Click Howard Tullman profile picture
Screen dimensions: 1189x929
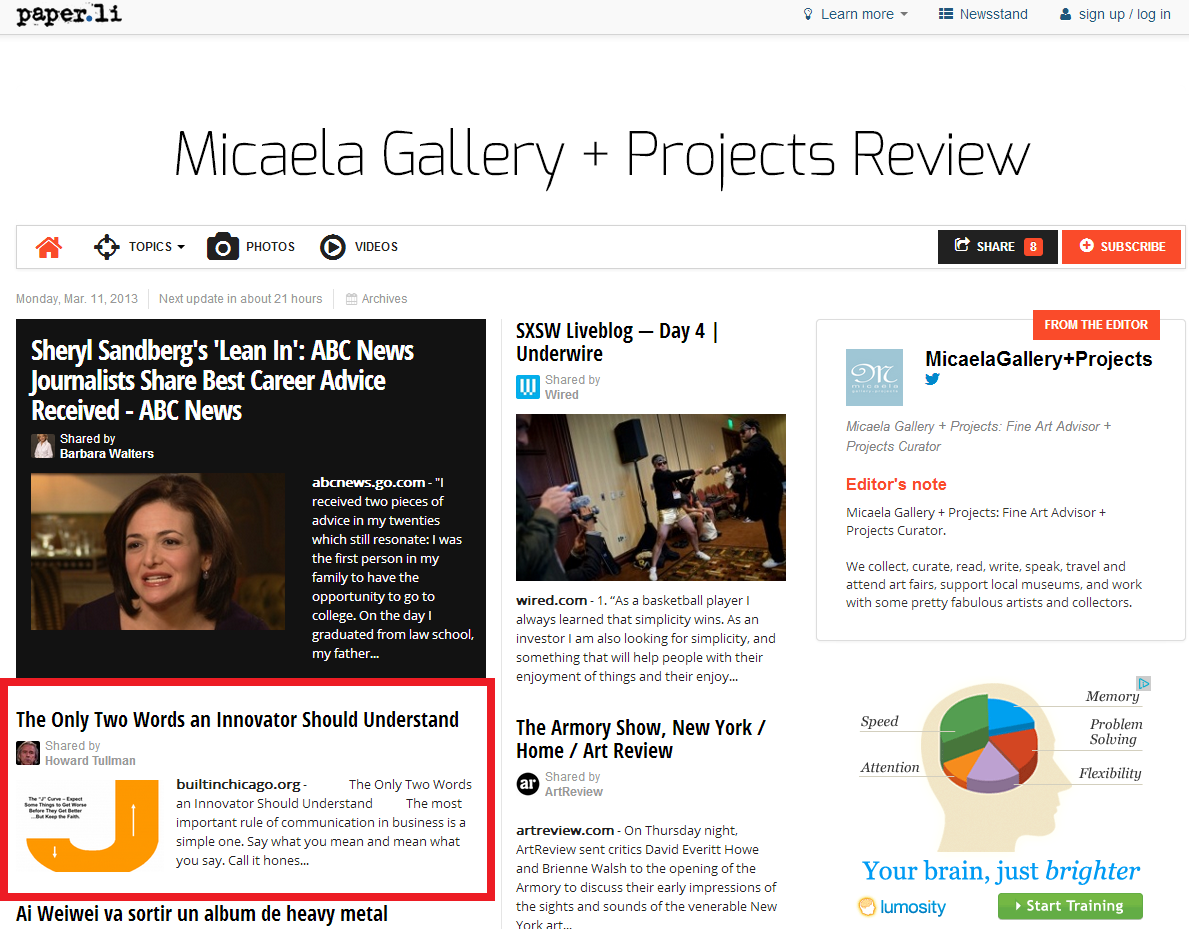28,753
